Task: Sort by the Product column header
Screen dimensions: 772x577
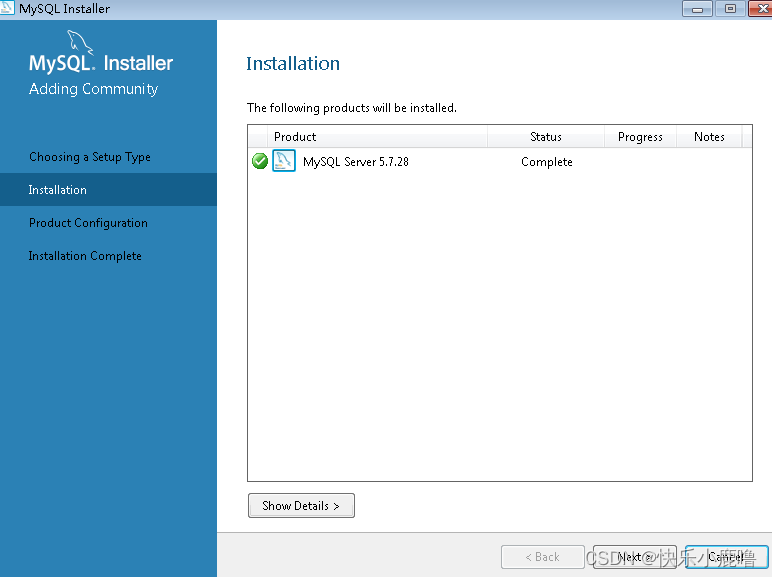Action: tap(377, 137)
